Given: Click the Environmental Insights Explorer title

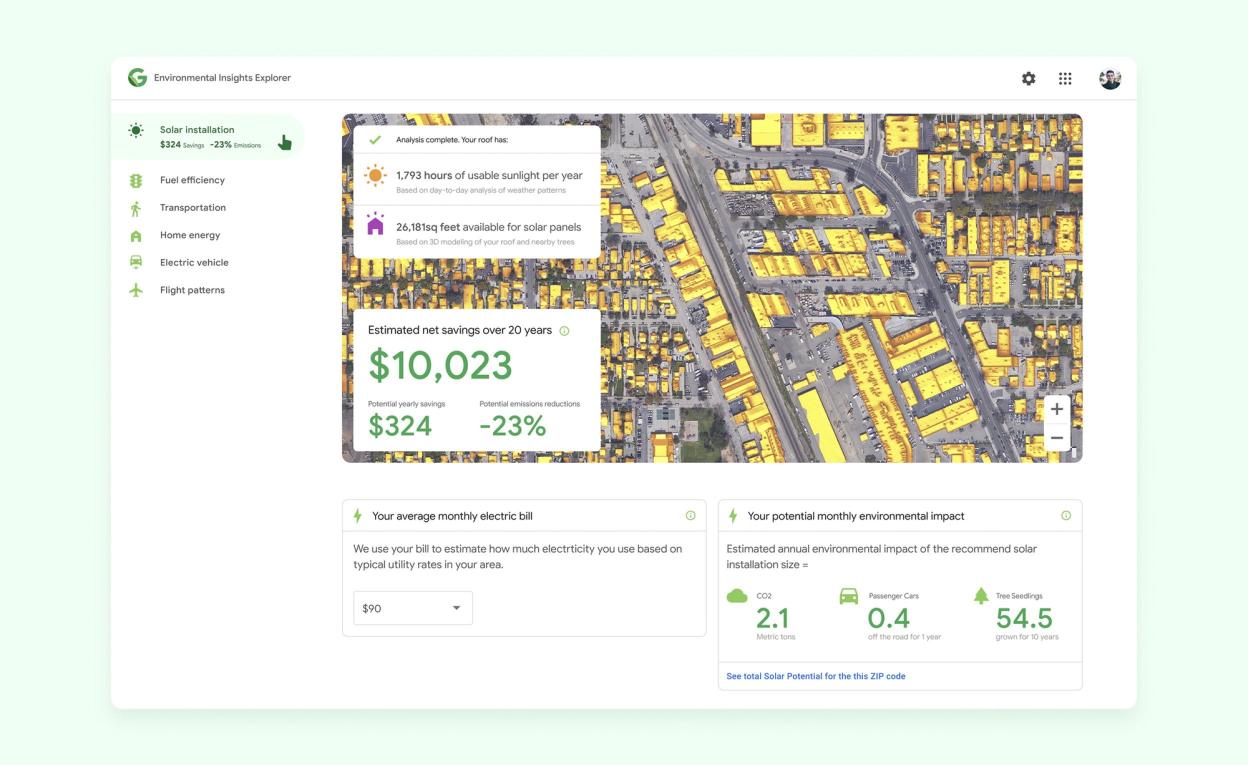Looking at the screenshot, I should [222, 78].
